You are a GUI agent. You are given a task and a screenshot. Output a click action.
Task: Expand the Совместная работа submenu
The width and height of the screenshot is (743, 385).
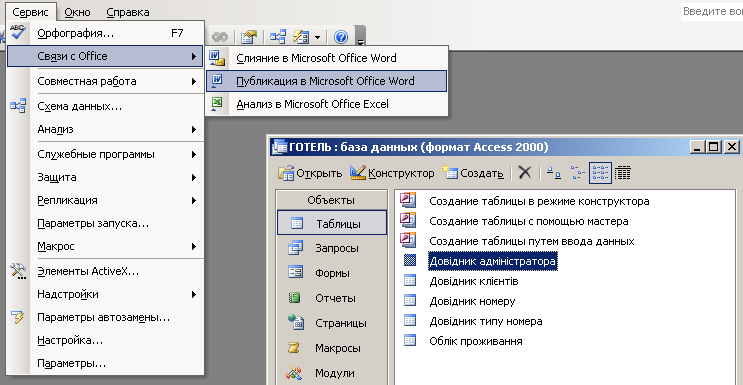[105, 81]
